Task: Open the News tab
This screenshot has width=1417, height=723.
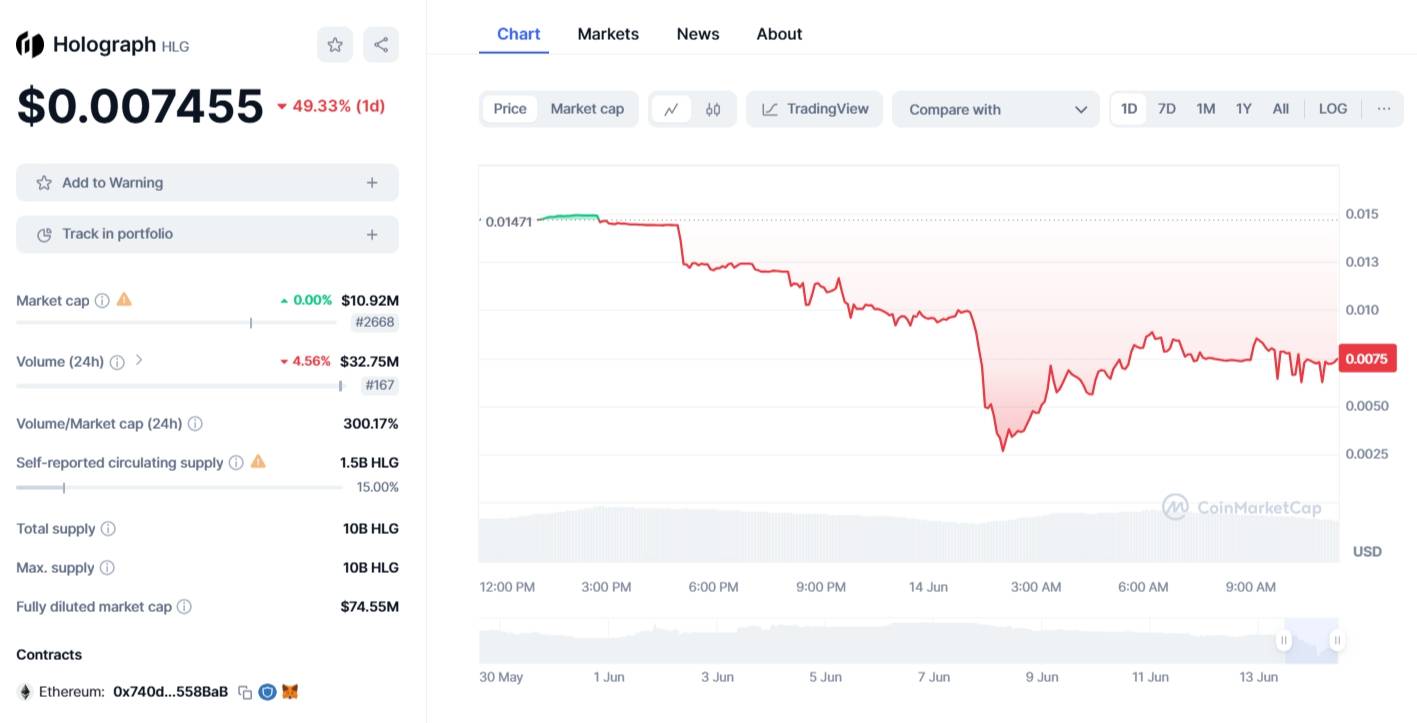Action: pyautogui.click(x=698, y=34)
